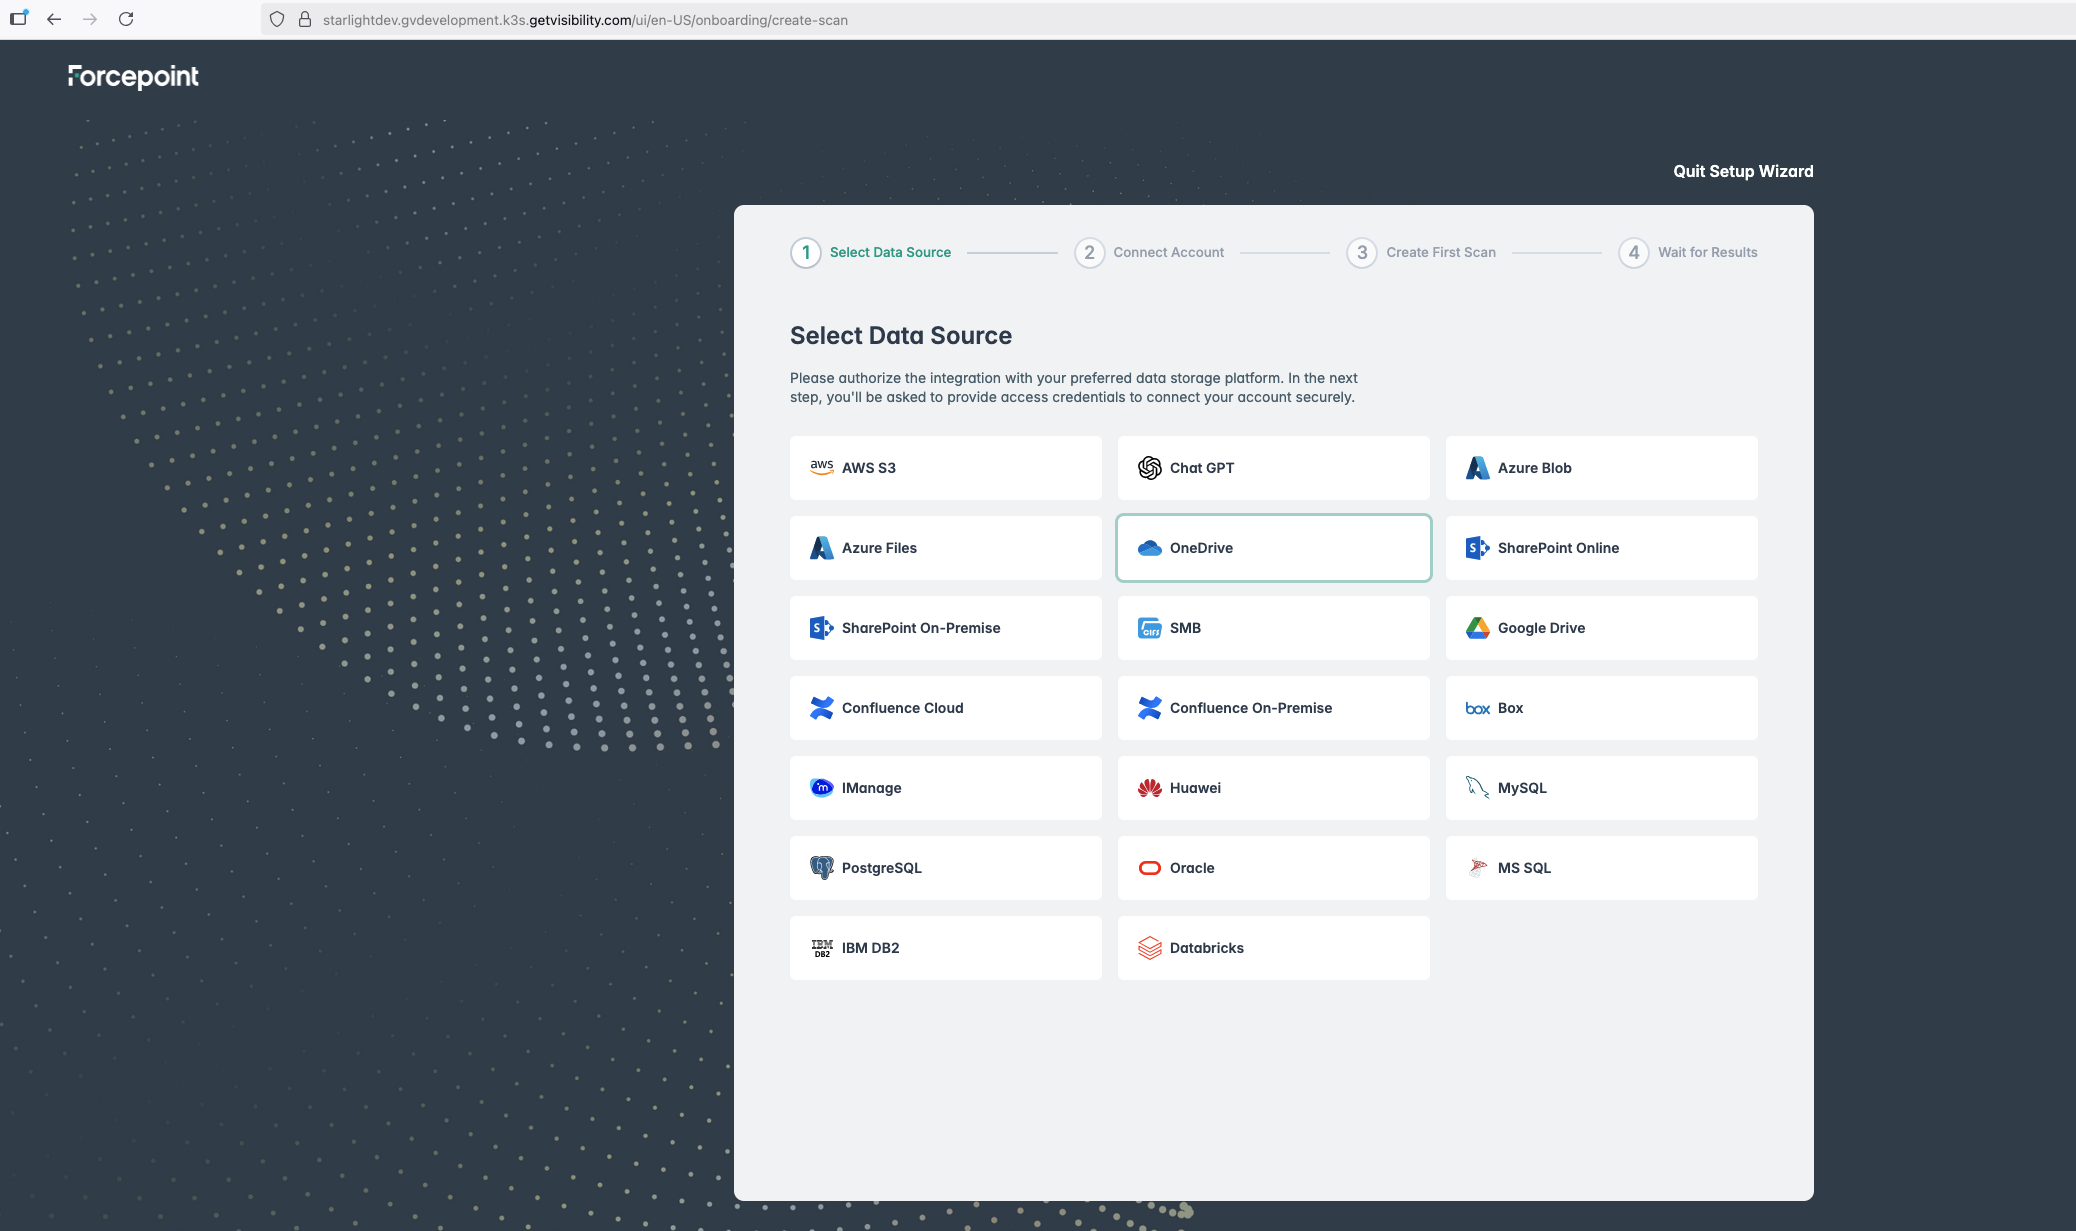Click the Huawei red flower icon
This screenshot has width=2076, height=1231.
coord(1149,788)
